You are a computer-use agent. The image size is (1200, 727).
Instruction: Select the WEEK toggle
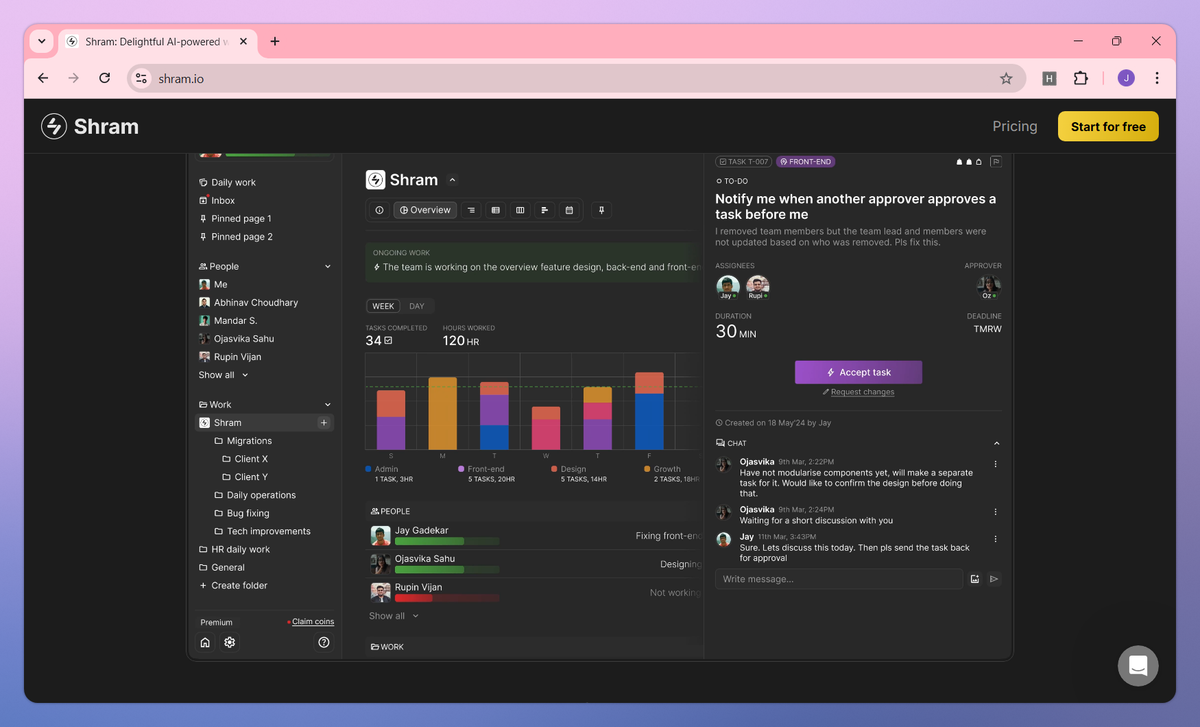click(382, 306)
